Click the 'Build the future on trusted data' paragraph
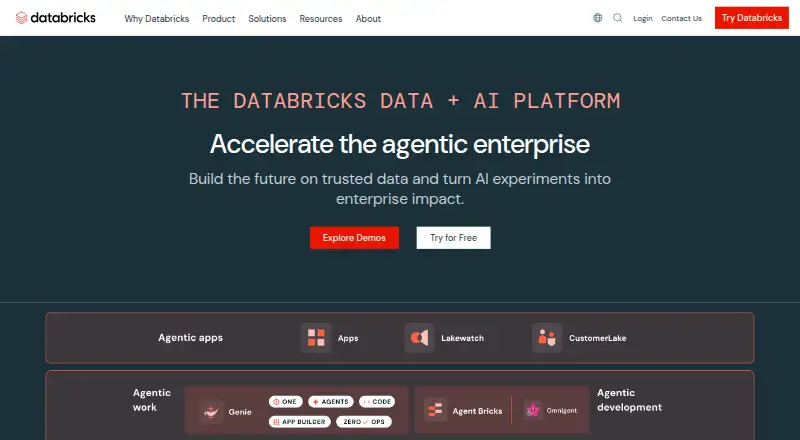Viewport: 800px width, 440px height. (400, 188)
